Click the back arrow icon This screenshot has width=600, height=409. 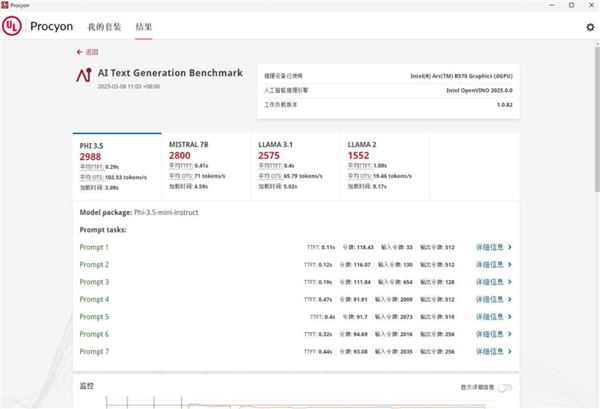tap(79, 51)
